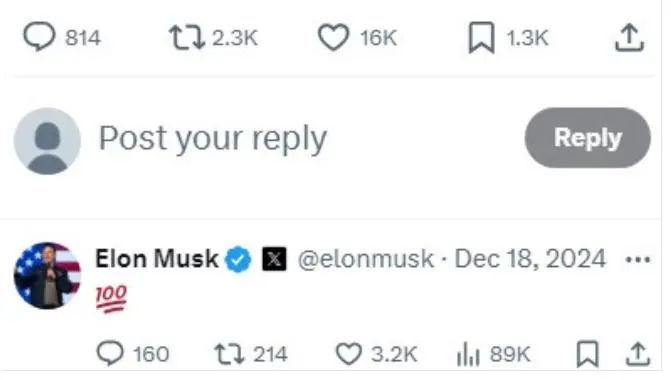Viewport: 671px width, 380px height.
Task: Open the three-dot more options menu
Action: click(x=638, y=259)
